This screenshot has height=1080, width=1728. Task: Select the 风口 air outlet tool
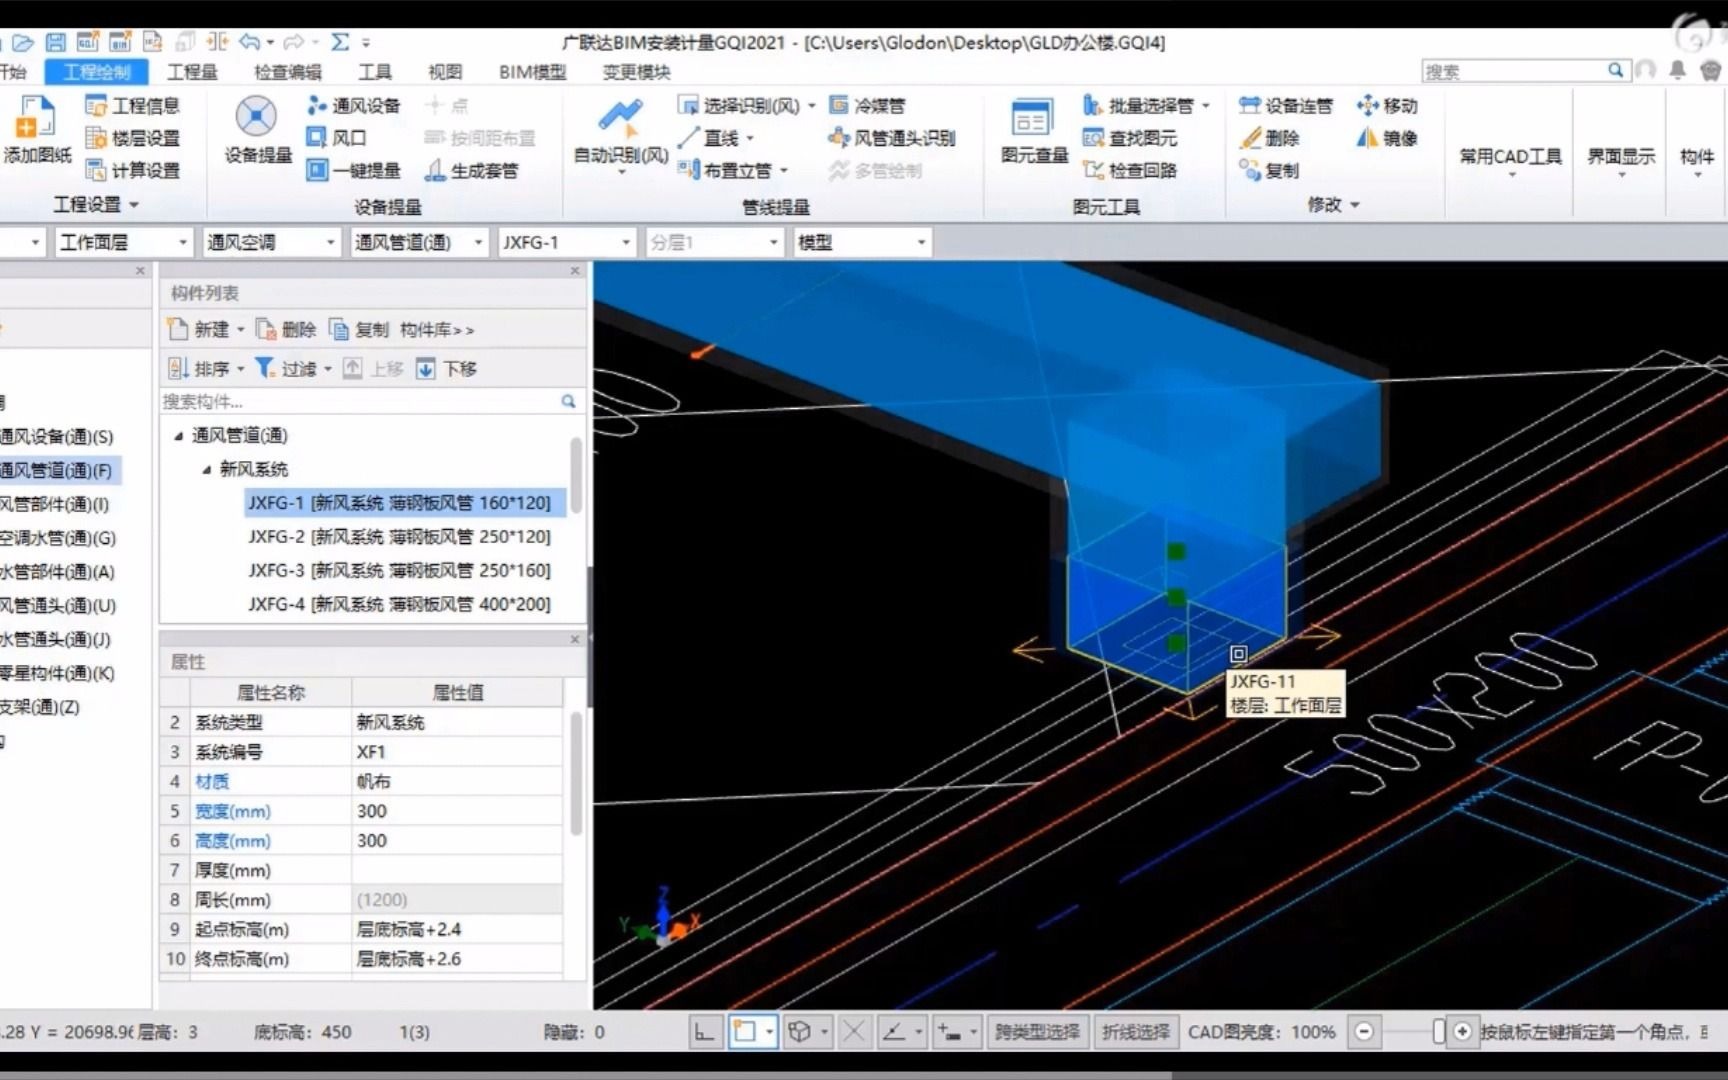[336, 138]
